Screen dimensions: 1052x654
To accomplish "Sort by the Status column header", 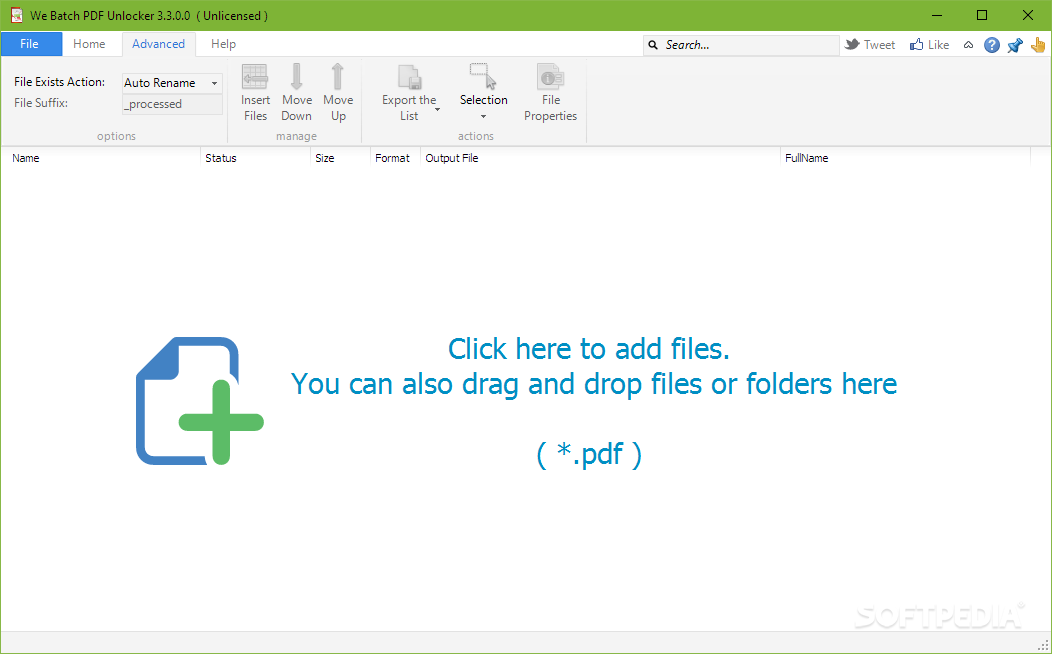I will tap(256, 158).
